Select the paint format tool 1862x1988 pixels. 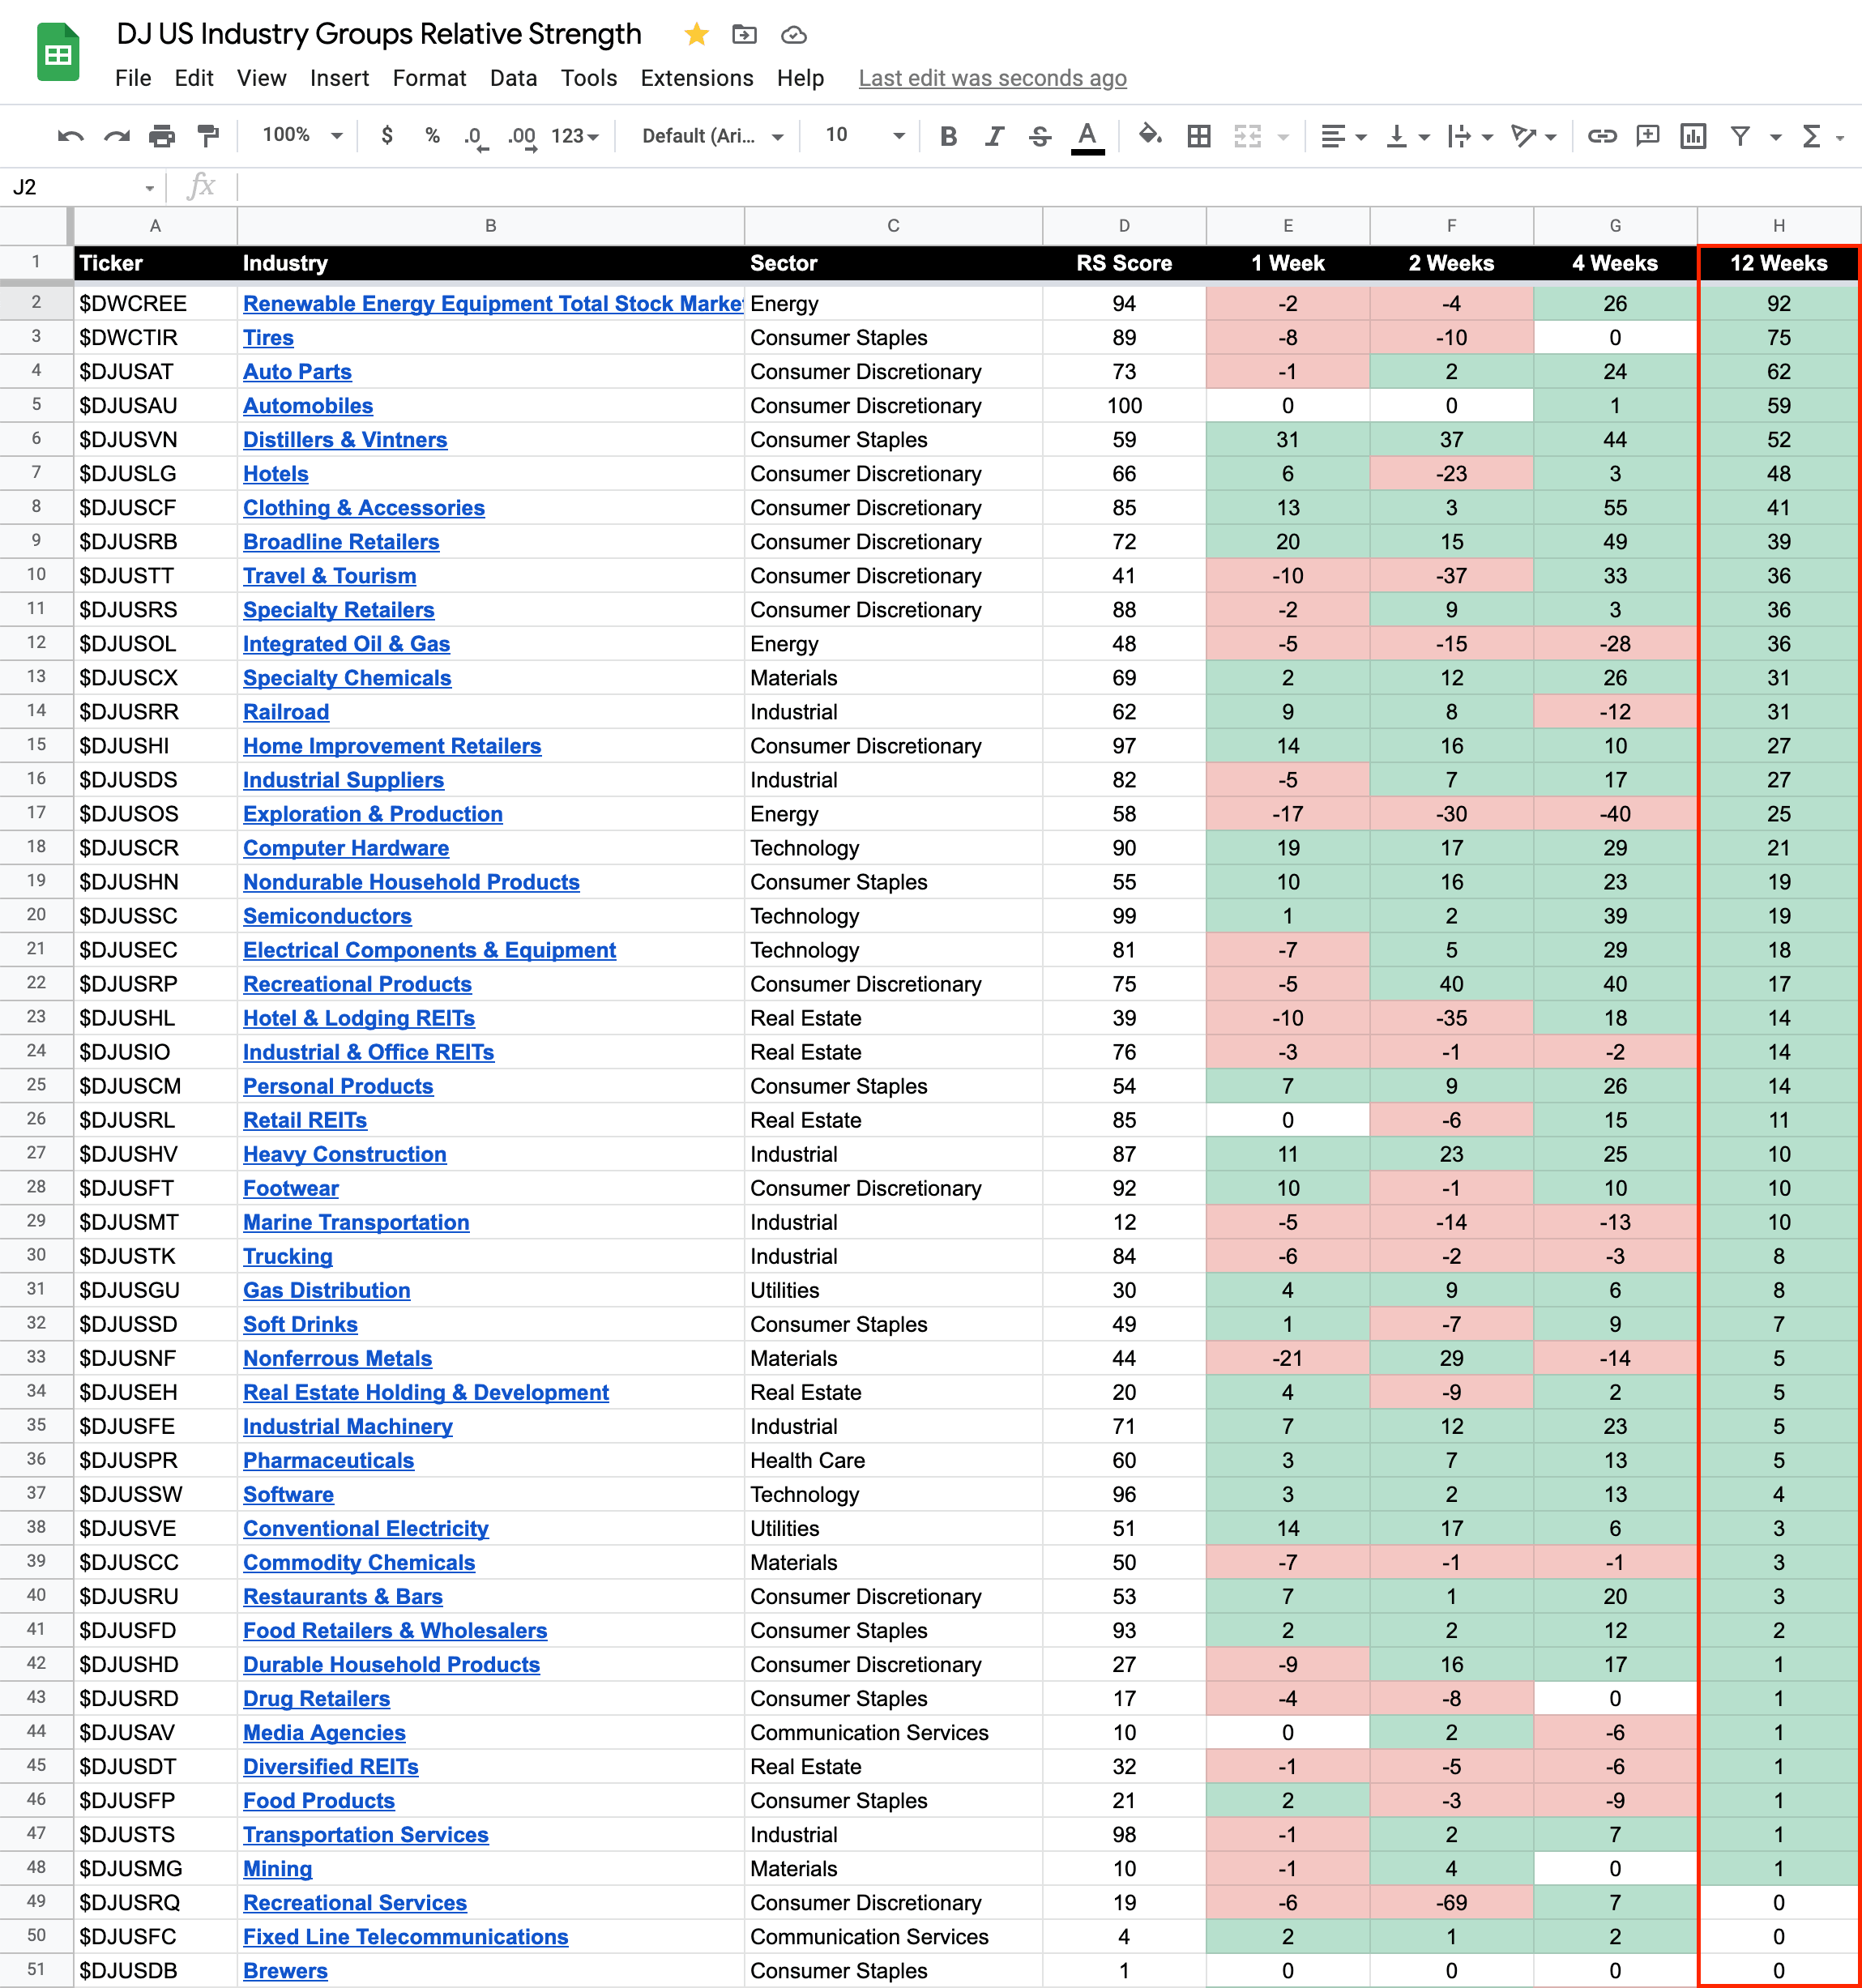point(209,136)
